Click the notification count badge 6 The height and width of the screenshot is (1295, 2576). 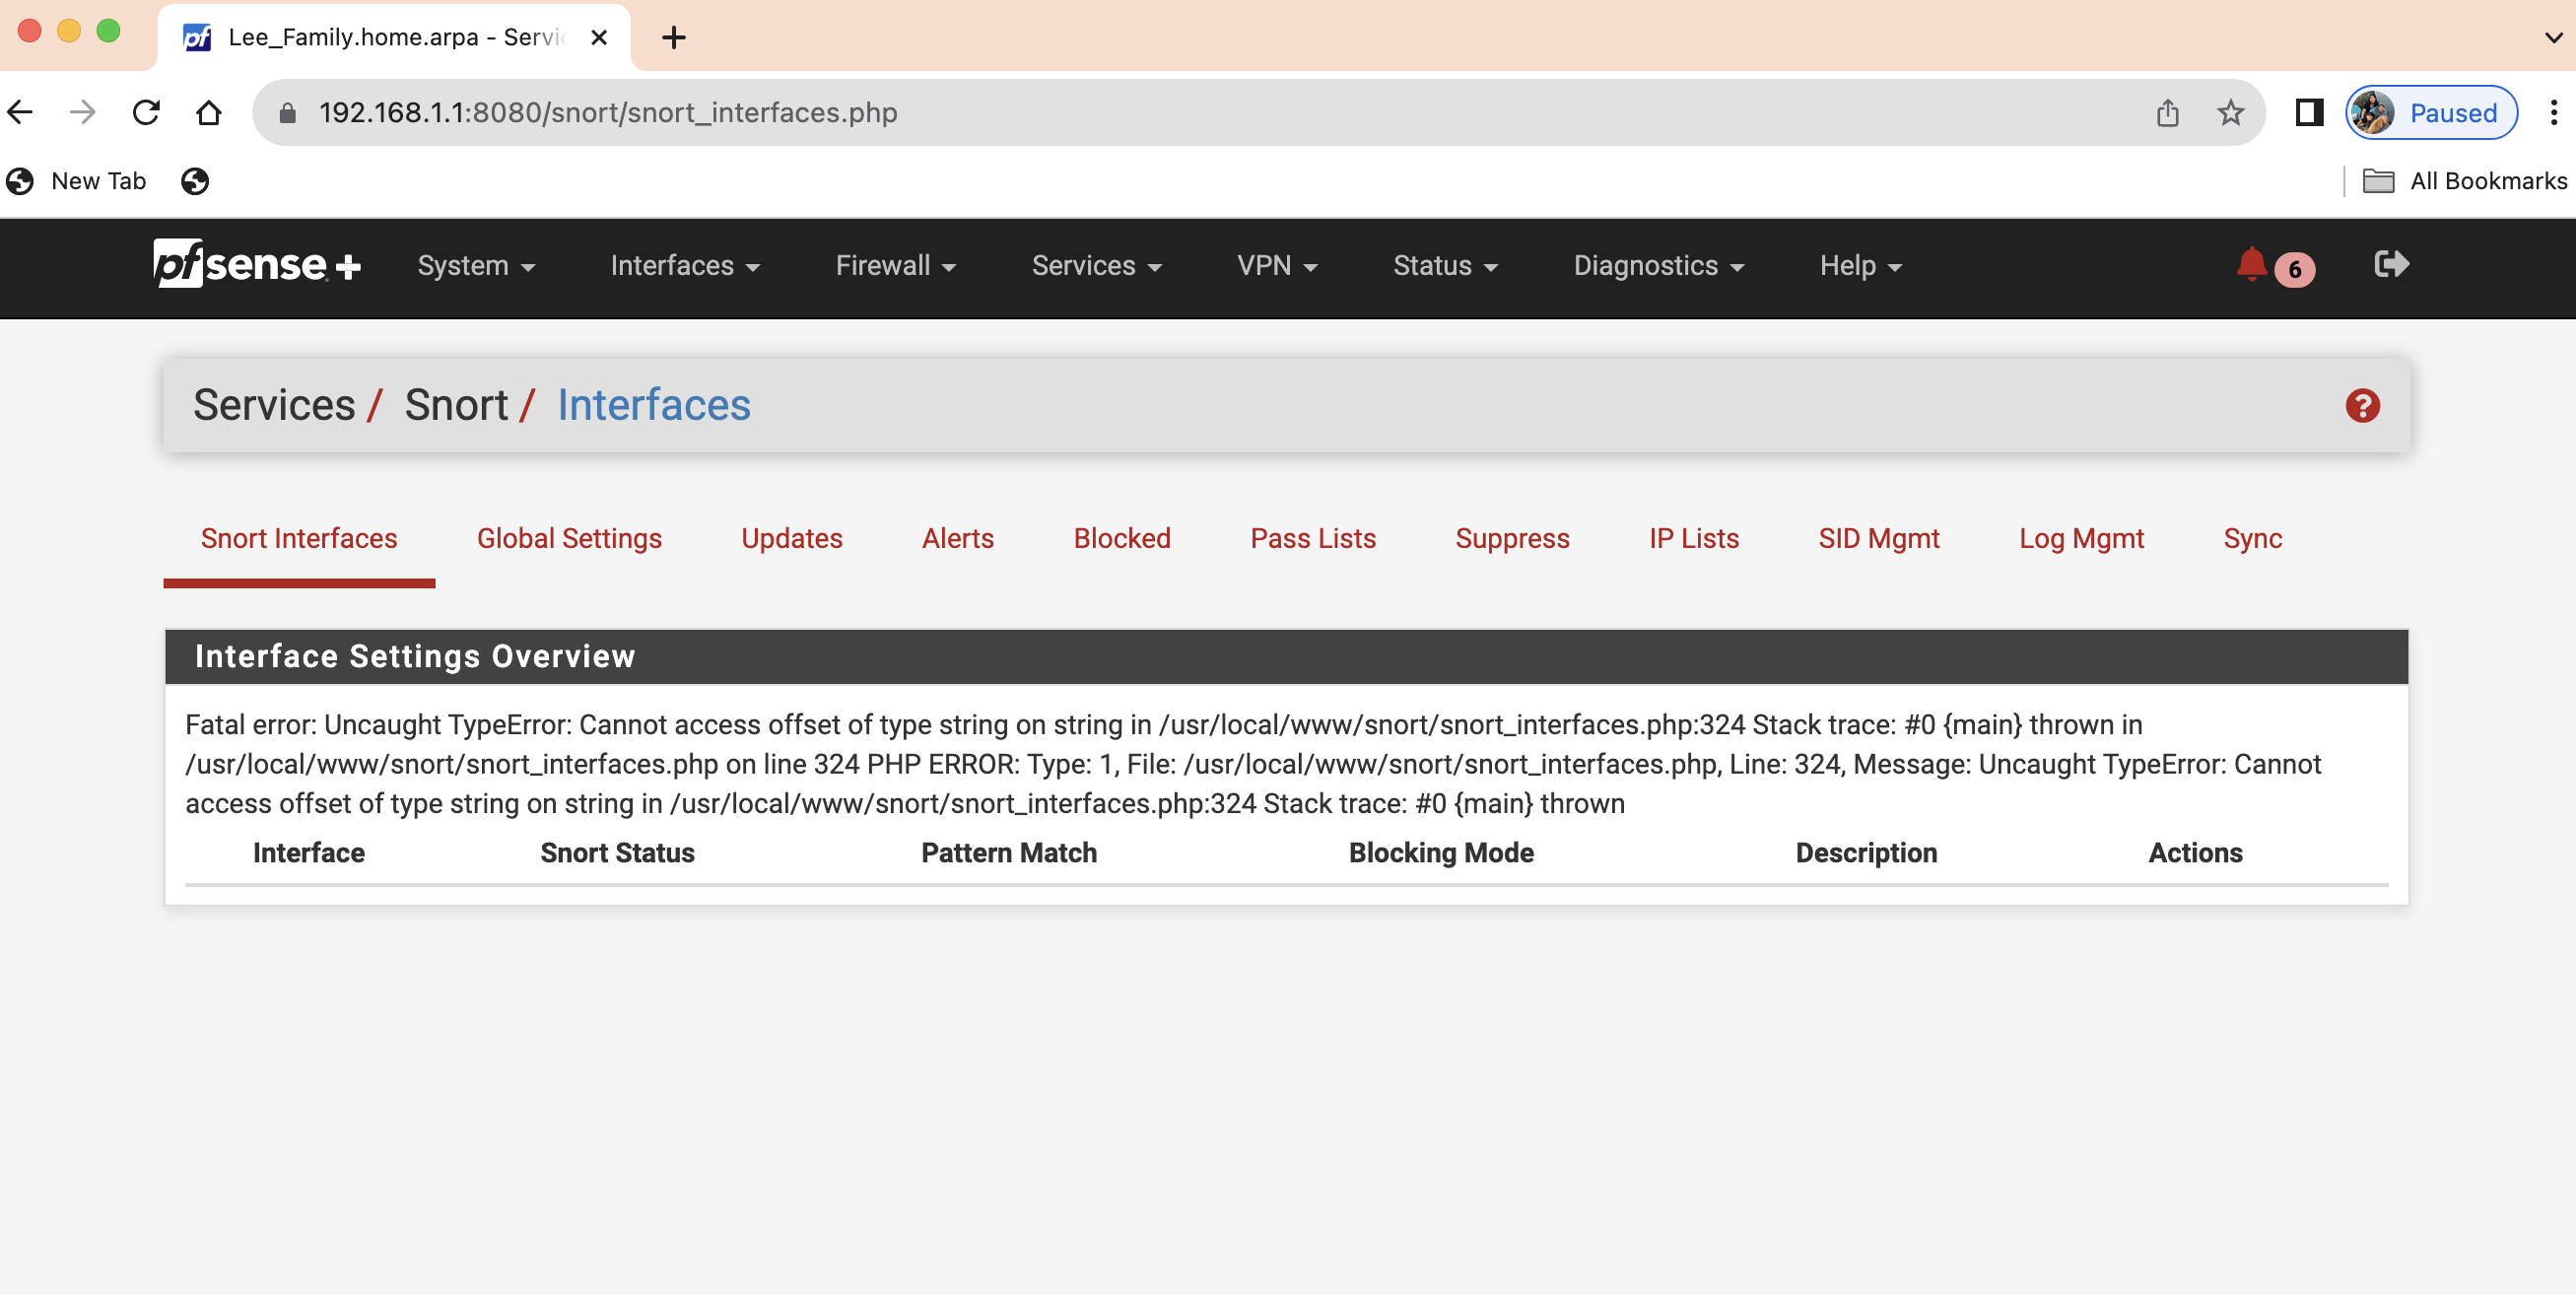(2295, 269)
